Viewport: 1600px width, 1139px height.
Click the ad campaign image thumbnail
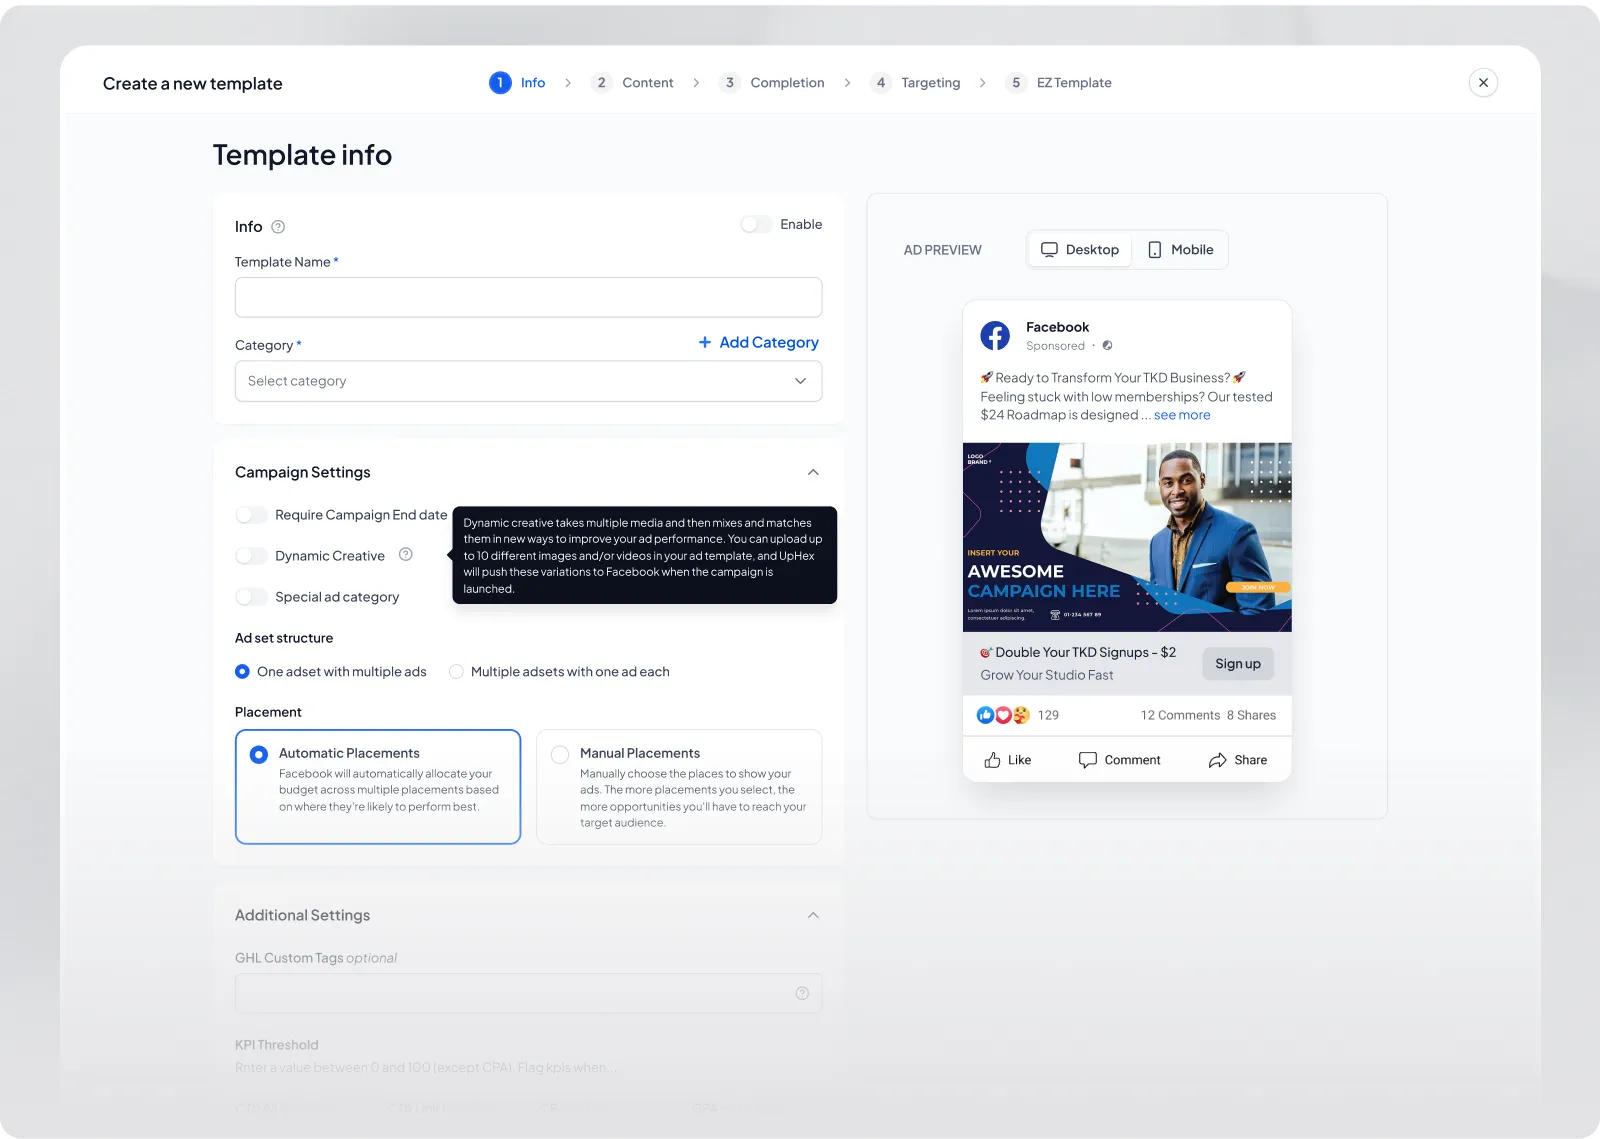(1127, 537)
